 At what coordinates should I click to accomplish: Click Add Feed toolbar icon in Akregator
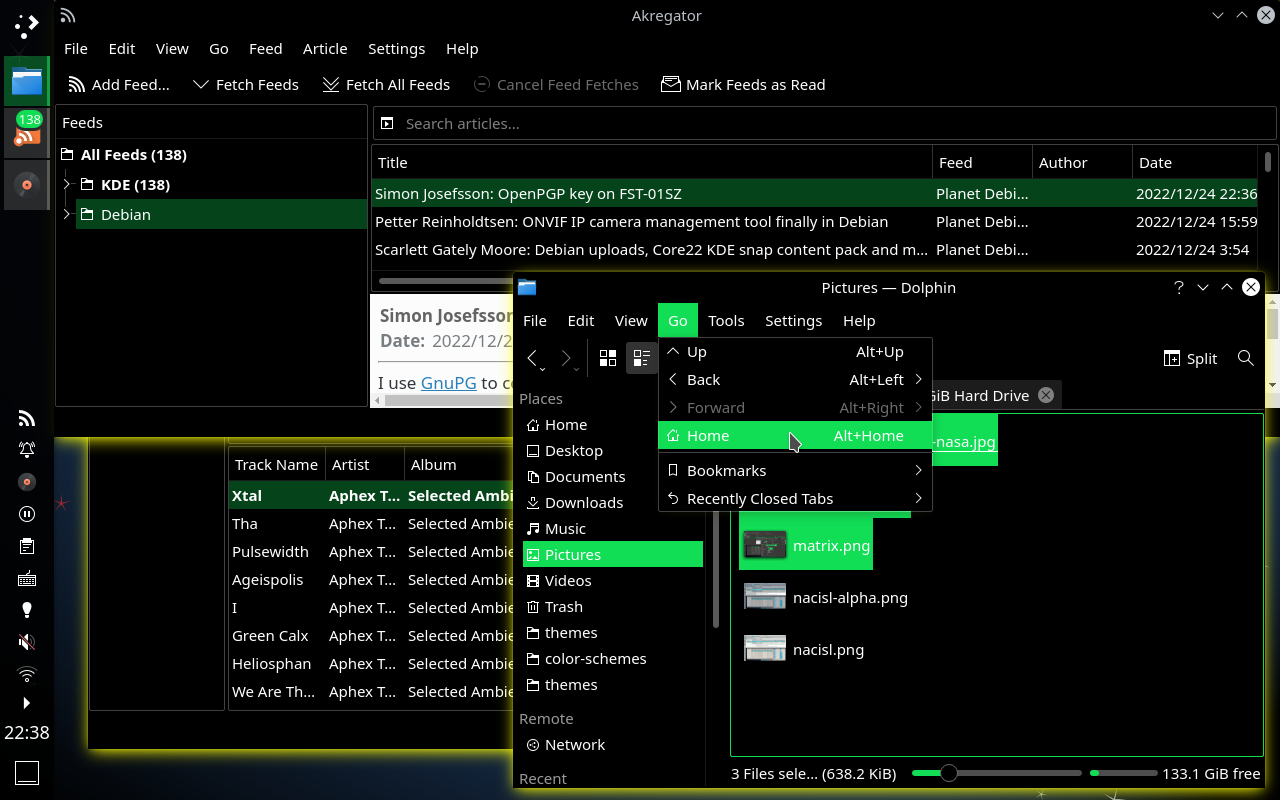[x=76, y=85]
